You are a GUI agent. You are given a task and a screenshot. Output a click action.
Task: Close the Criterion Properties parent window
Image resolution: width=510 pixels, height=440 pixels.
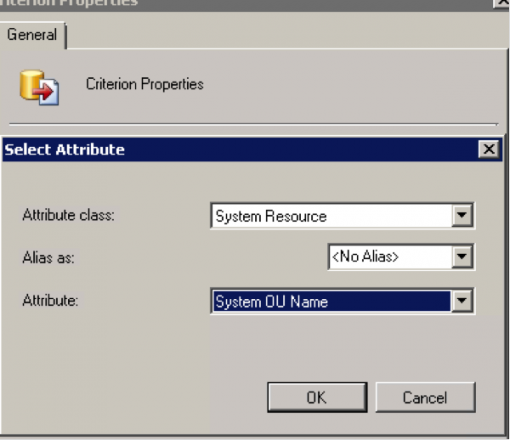pyautogui.click(x=501, y=3)
